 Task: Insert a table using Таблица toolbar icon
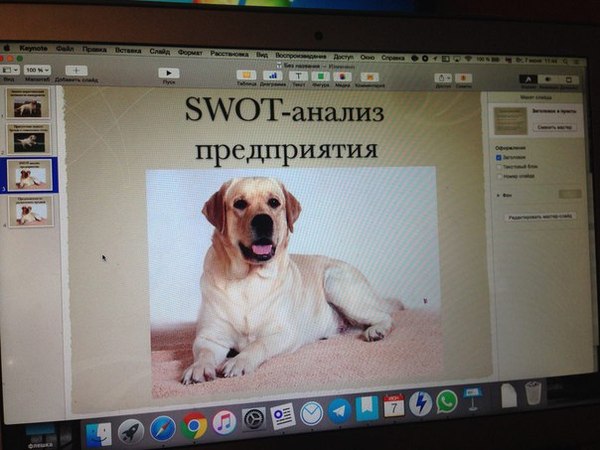(x=246, y=75)
